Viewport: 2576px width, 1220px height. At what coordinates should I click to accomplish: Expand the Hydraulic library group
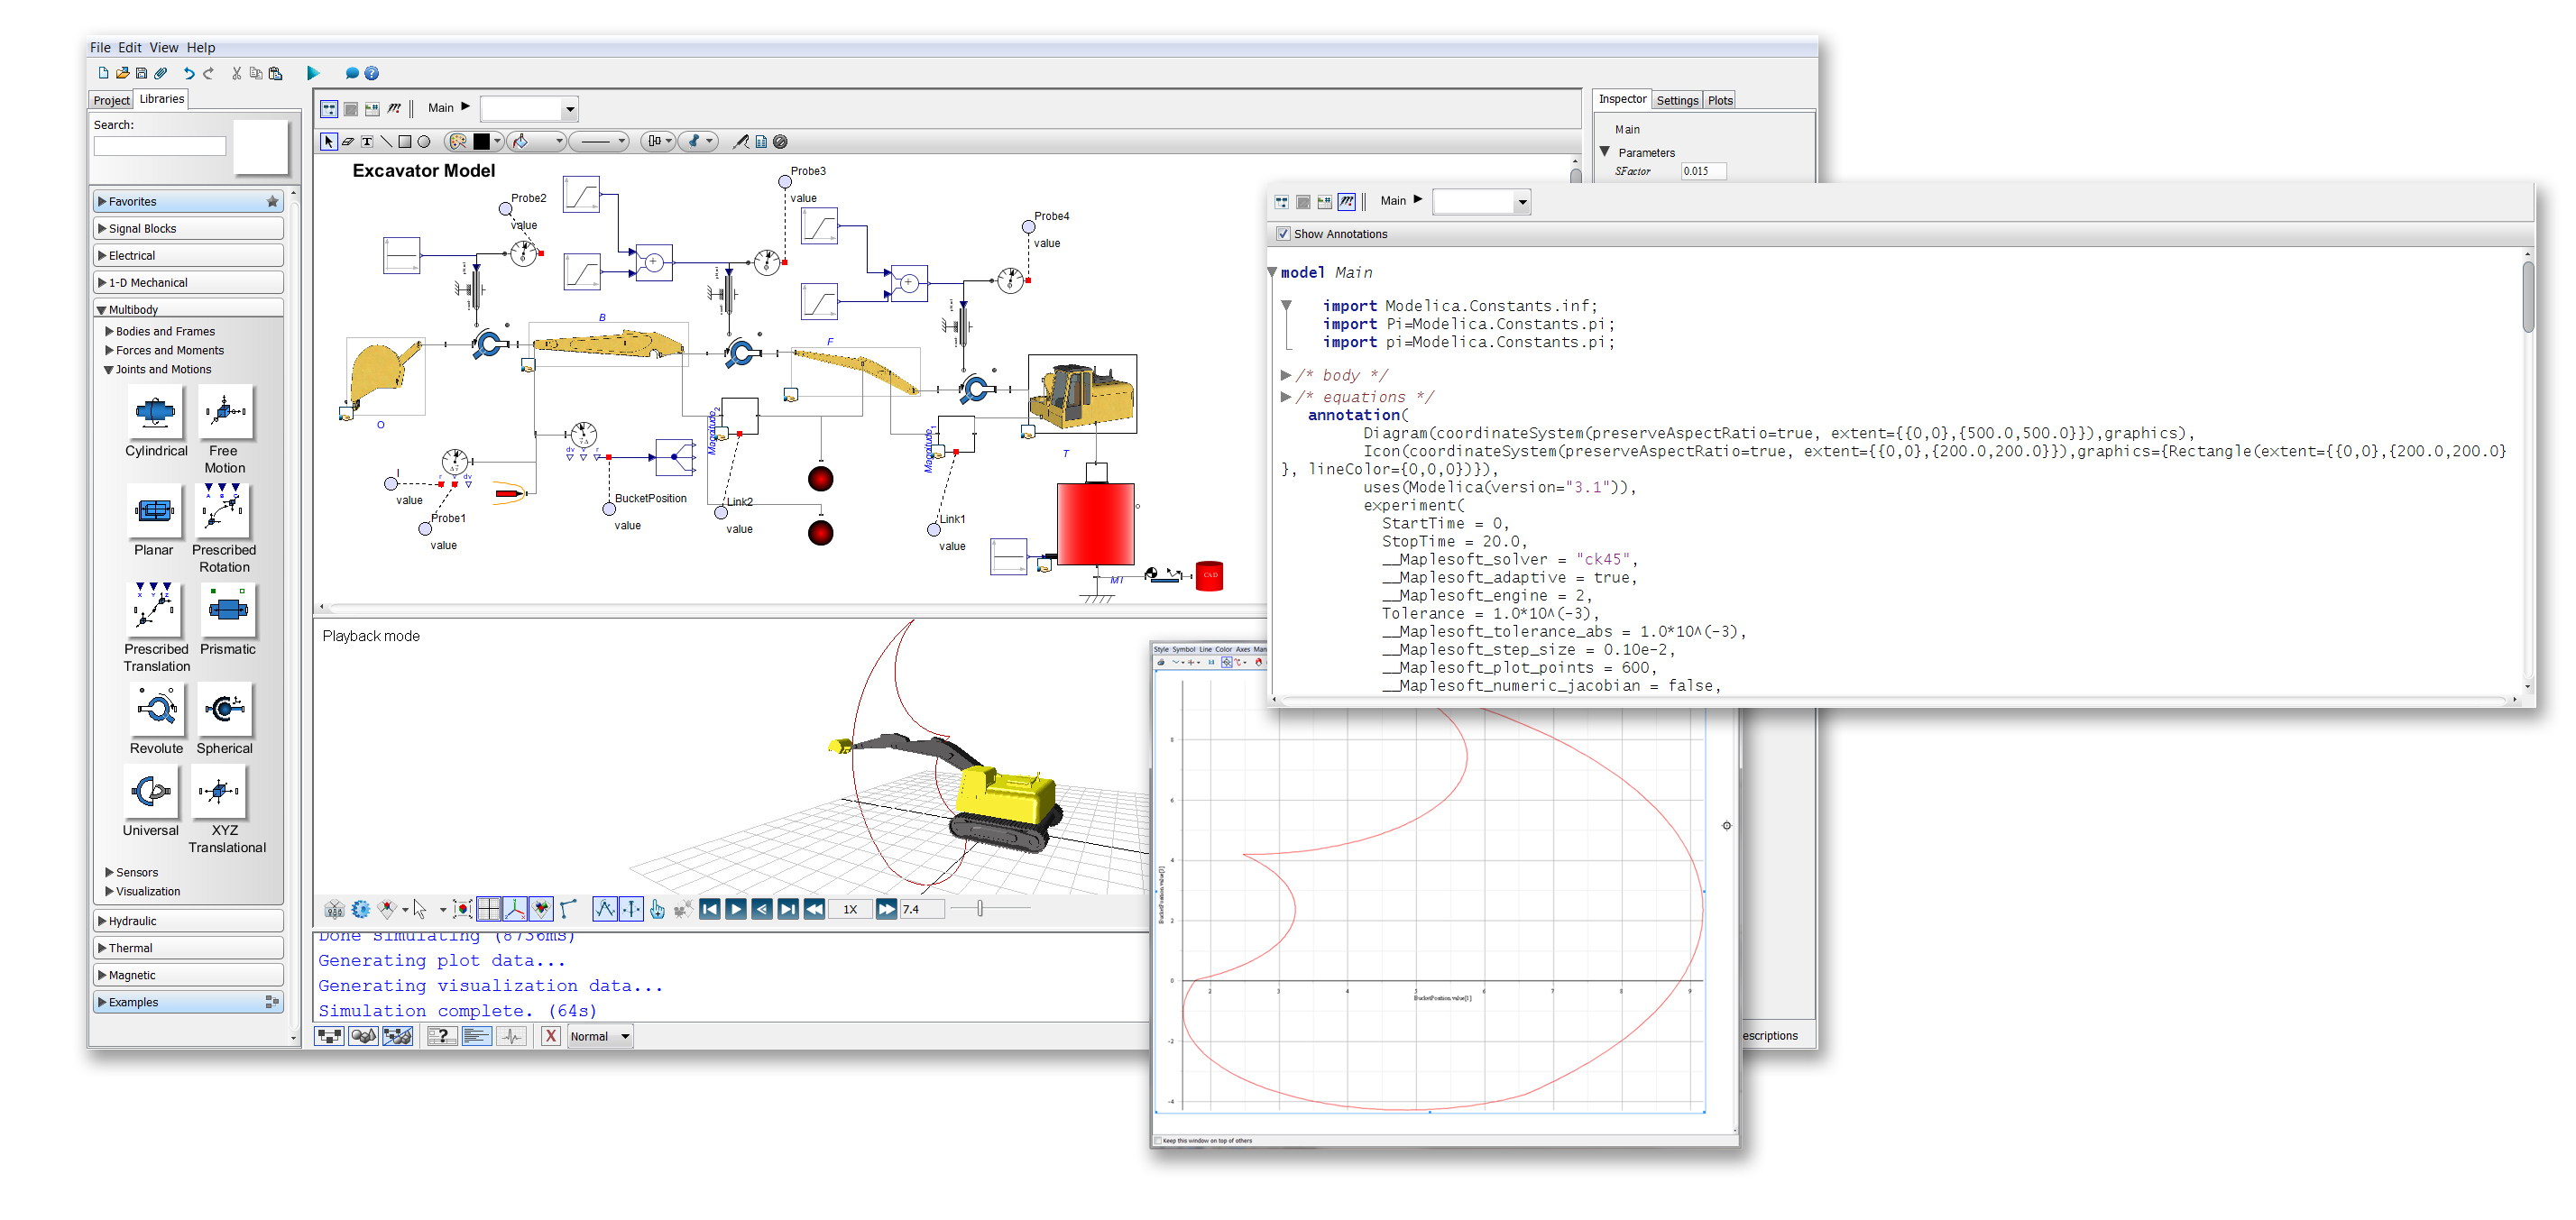(188, 921)
